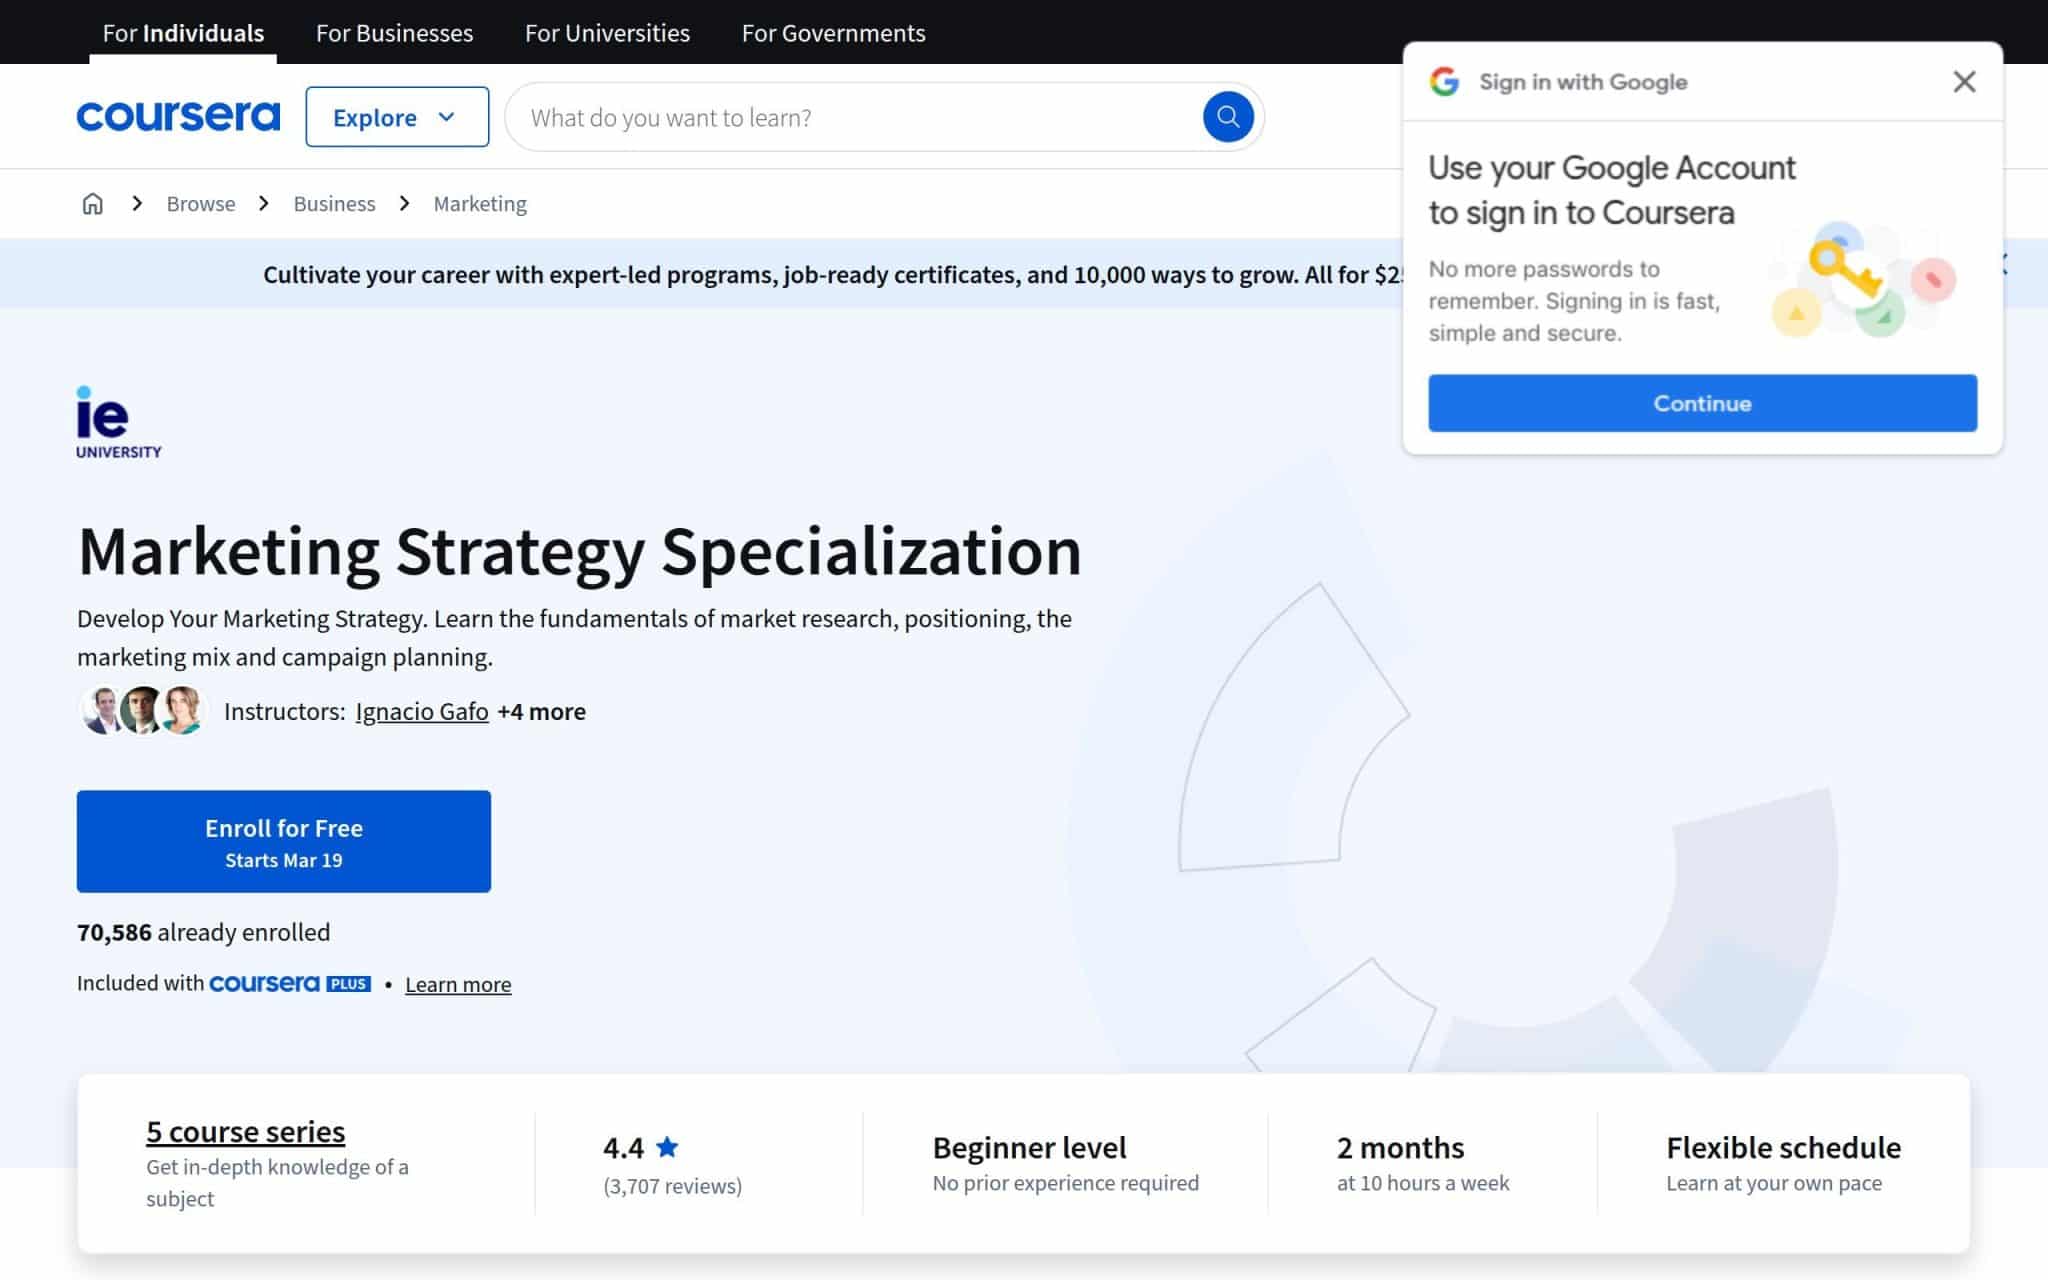Click the promotional banner text
Viewport: 2048px width, 1280px height.
click(x=832, y=274)
